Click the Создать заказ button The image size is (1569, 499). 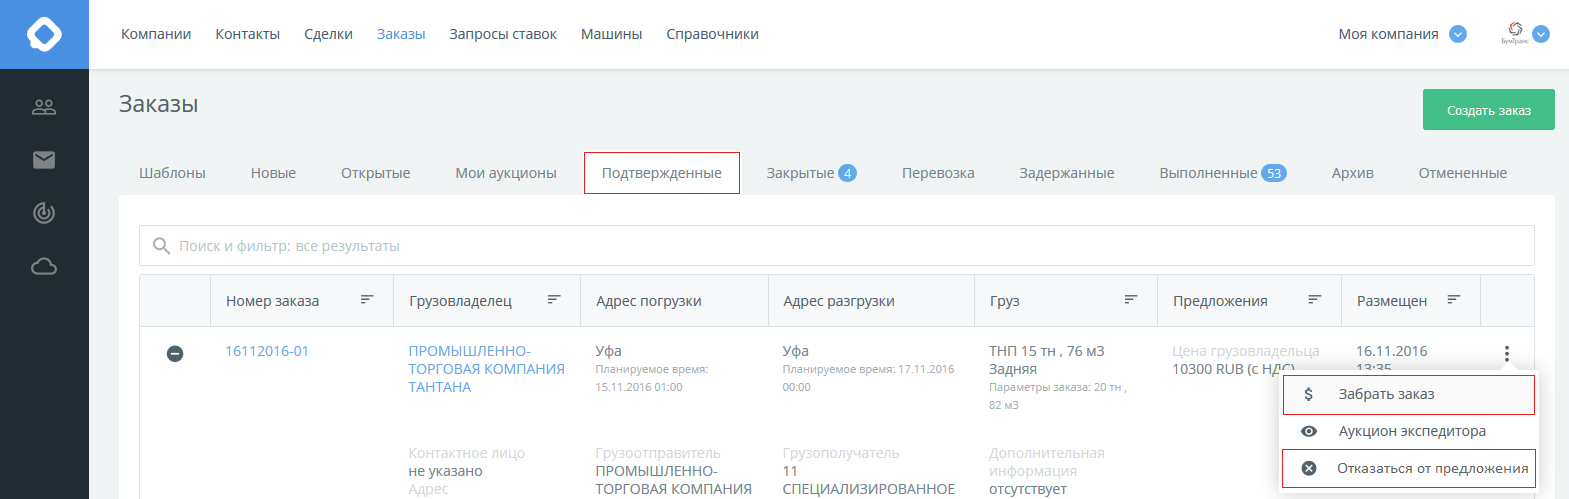[x=1489, y=110]
